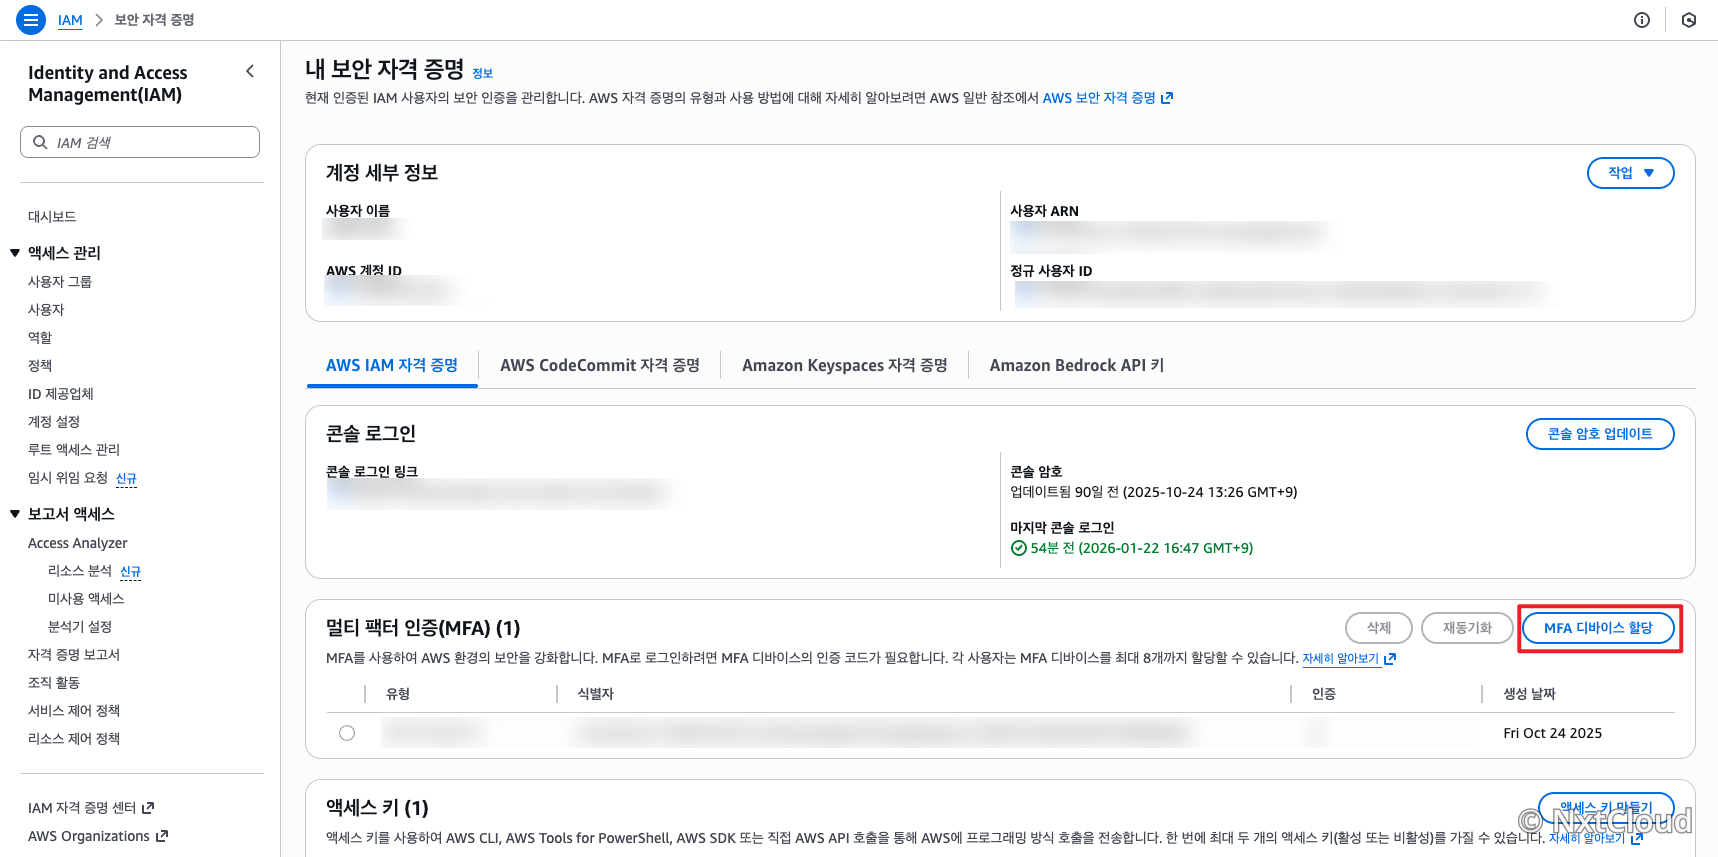Click the green check icon by last console login
Image resolution: width=1718 pixels, height=857 pixels.
pyautogui.click(x=1019, y=548)
